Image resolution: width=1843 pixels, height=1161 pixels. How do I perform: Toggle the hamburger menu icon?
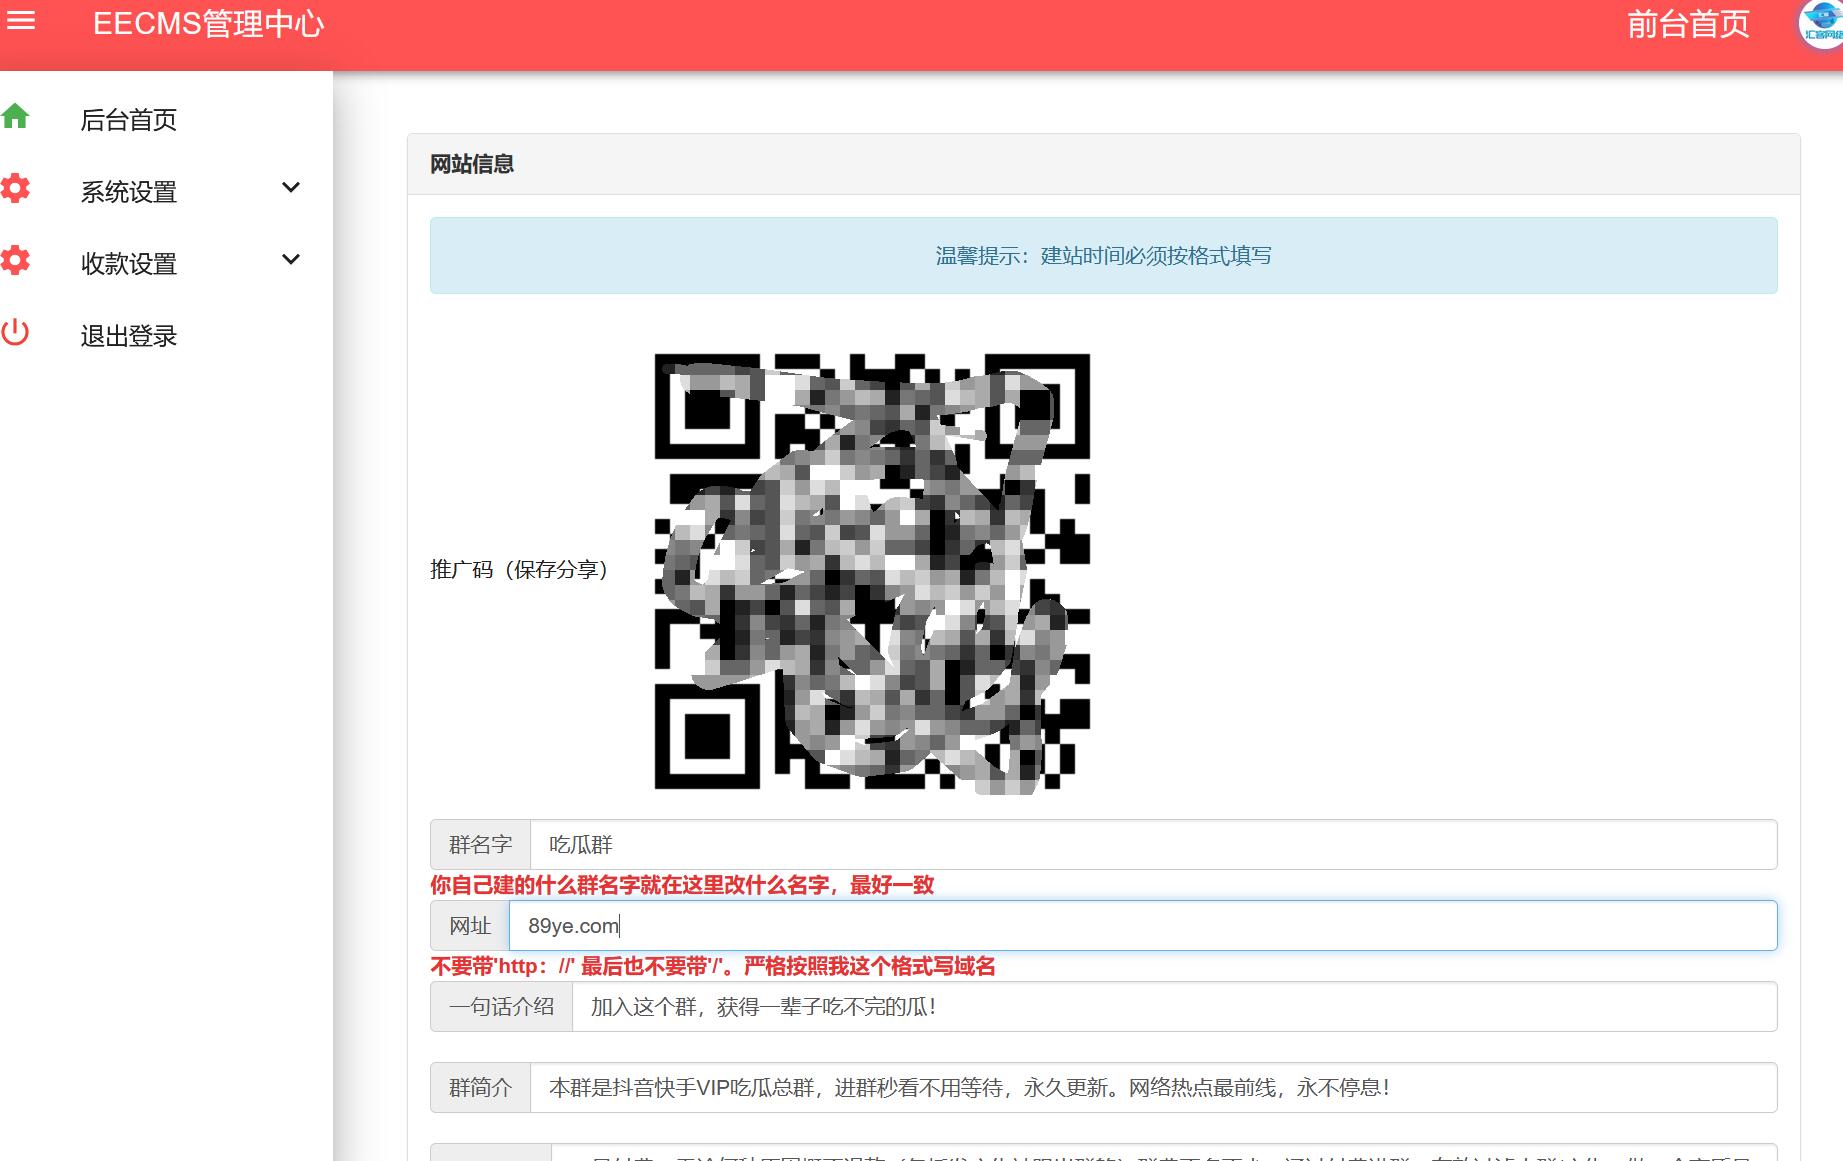(x=21, y=20)
